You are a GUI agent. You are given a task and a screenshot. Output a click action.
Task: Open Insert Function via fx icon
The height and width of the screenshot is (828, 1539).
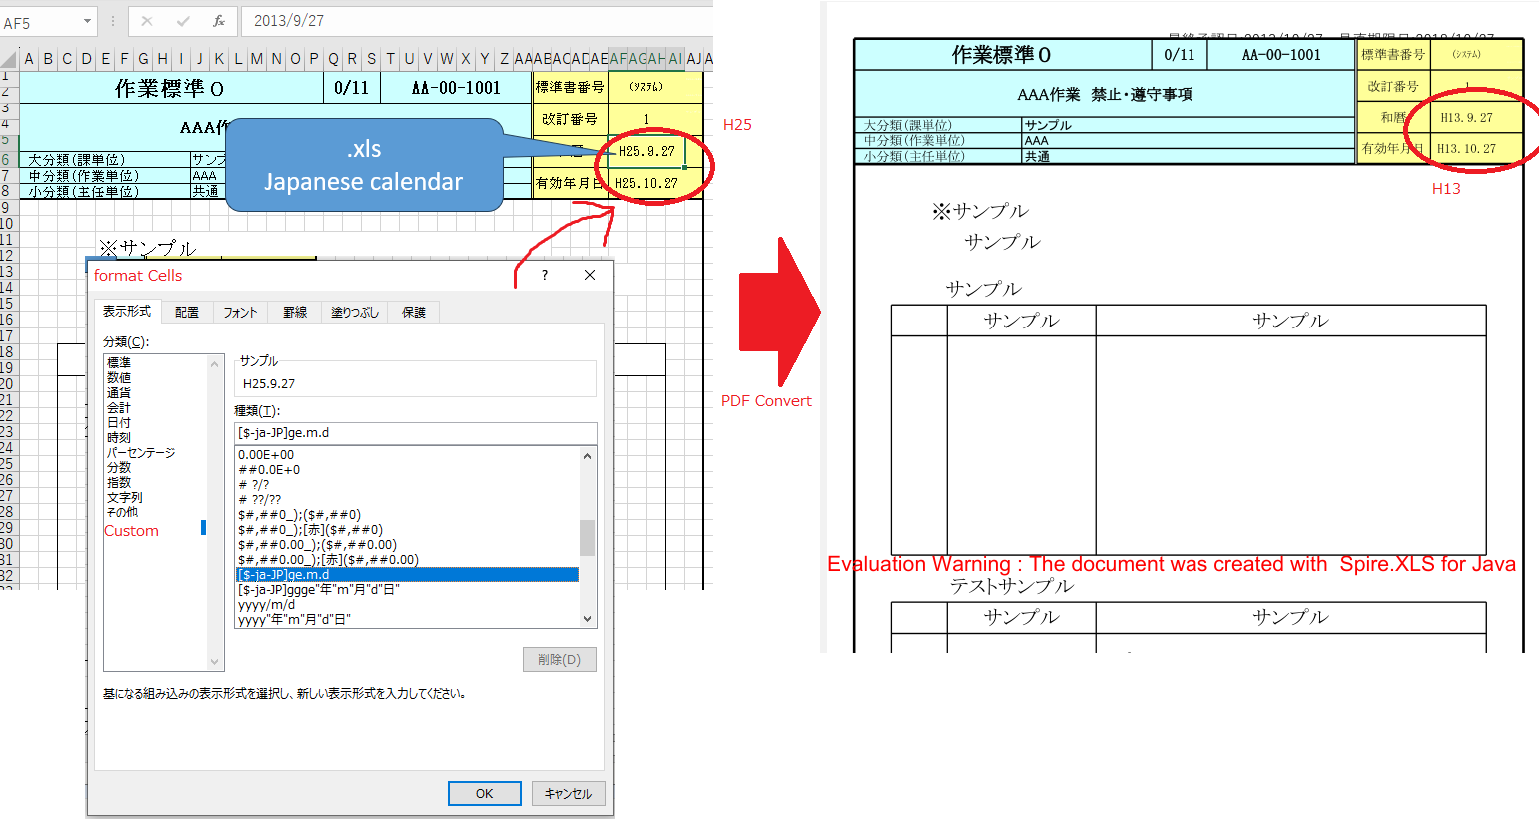click(x=218, y=21)
